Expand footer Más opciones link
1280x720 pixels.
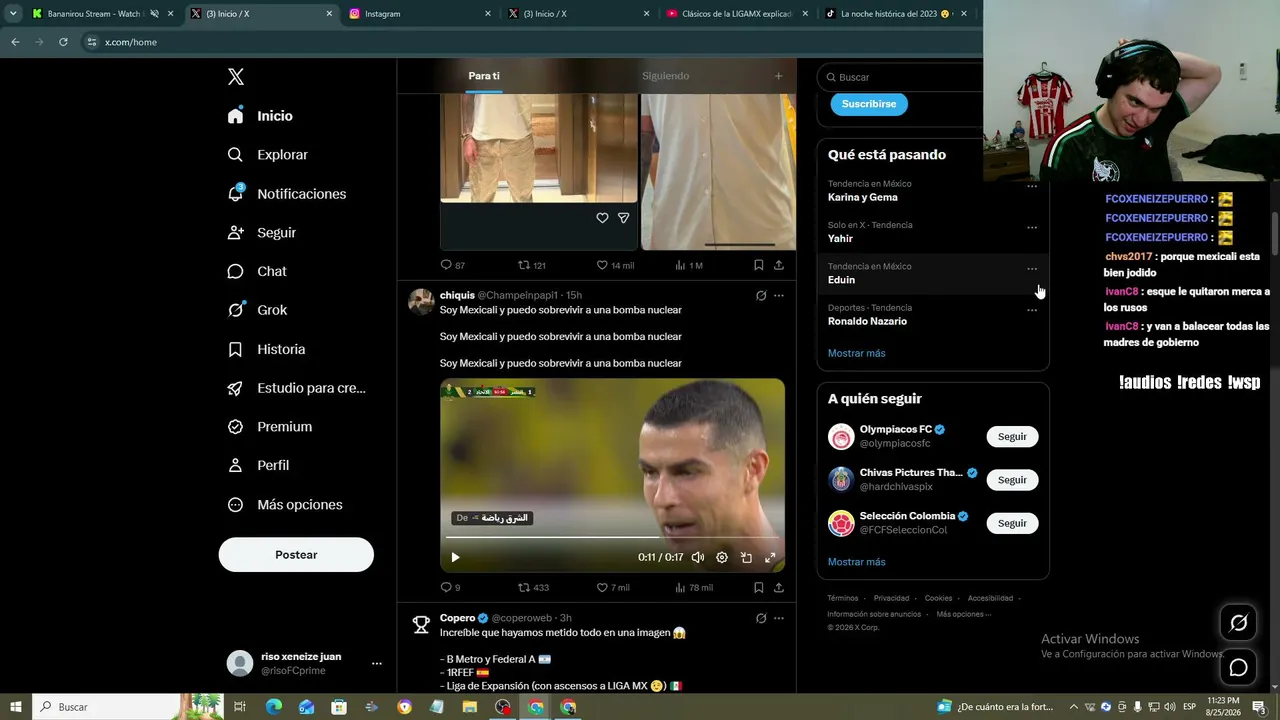963,614
